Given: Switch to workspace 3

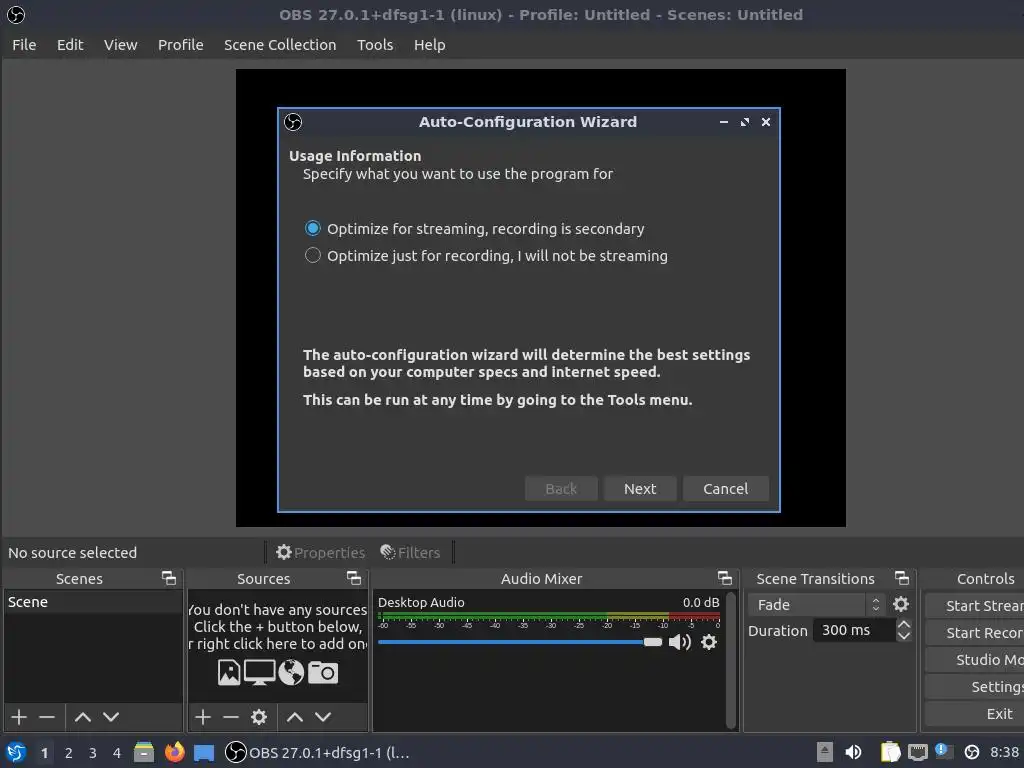Looking at the screenshot, I should [x=93, y=753].
